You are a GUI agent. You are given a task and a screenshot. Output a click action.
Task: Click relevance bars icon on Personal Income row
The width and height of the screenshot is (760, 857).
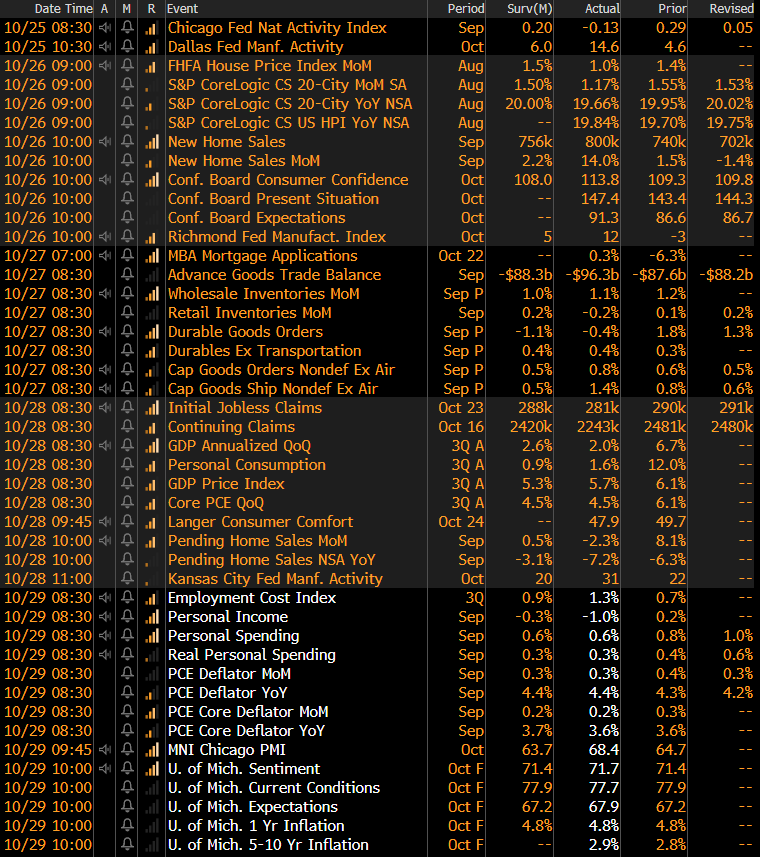151,617
